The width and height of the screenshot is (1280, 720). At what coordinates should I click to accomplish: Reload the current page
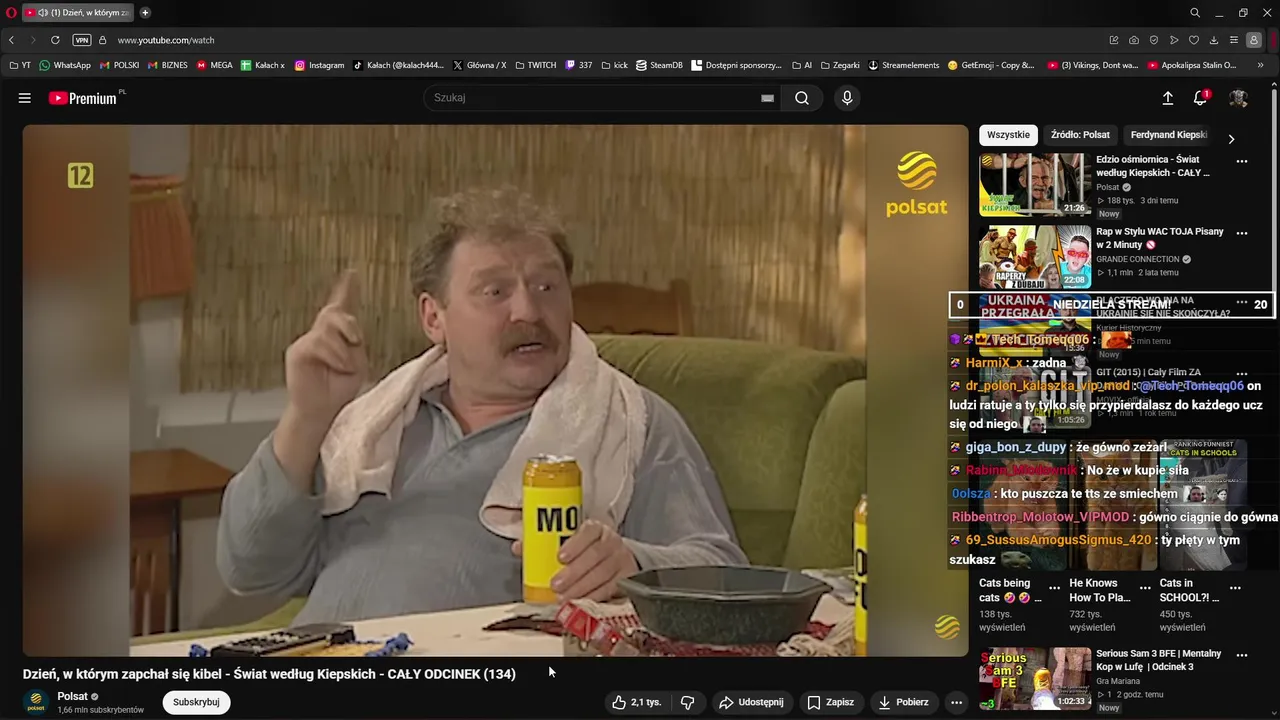pos(55,40)
